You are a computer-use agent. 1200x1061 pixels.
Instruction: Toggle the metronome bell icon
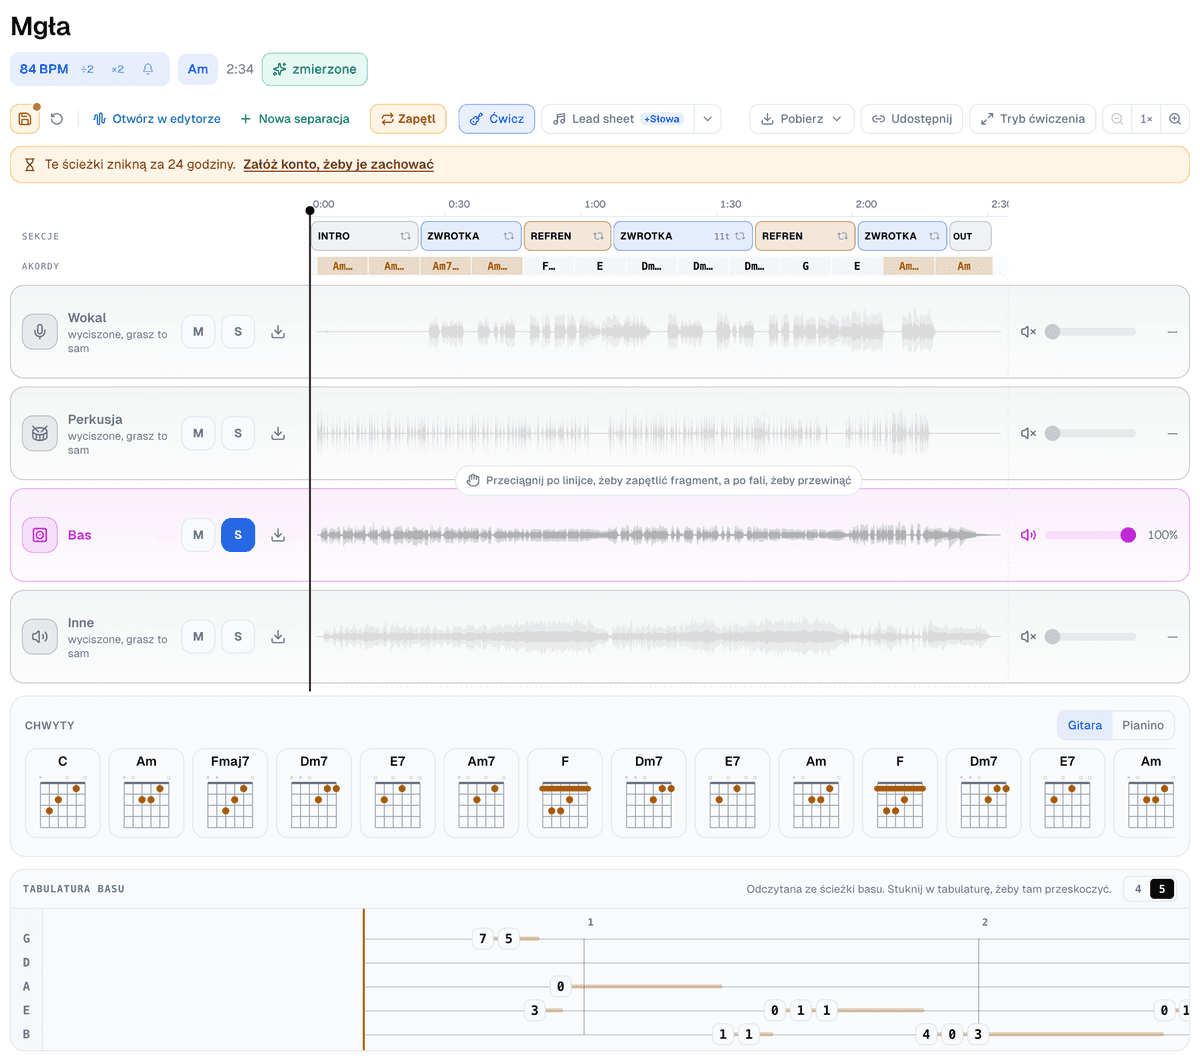click(x=148, y=69)
